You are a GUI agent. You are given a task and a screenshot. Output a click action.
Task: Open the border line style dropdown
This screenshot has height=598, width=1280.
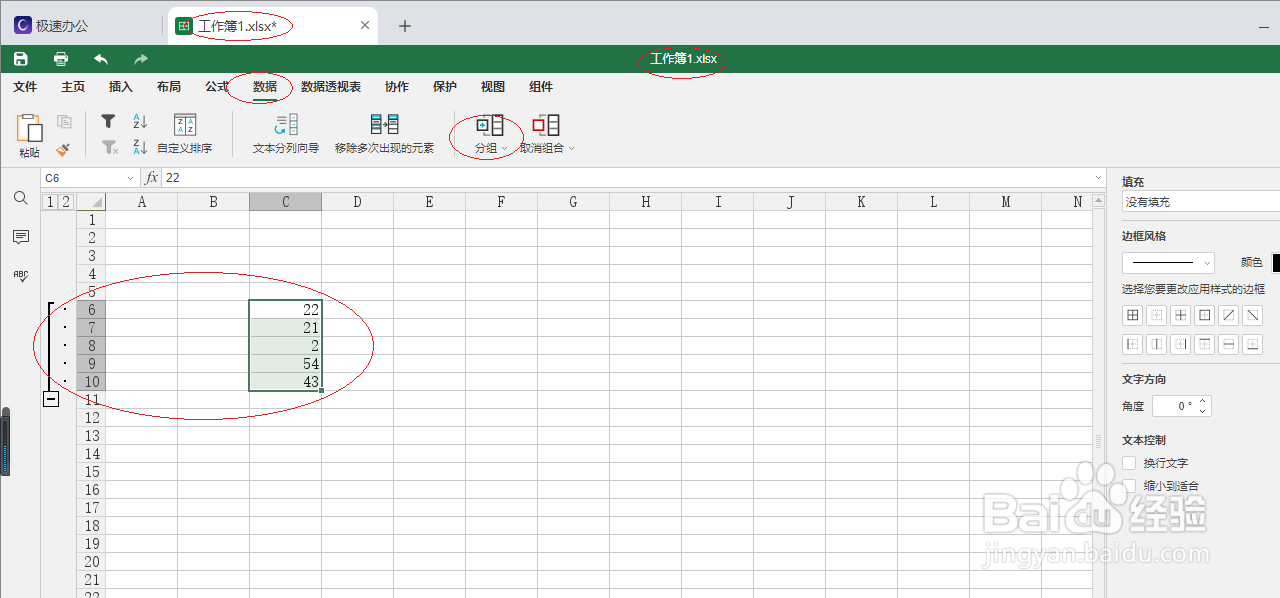1168,263
